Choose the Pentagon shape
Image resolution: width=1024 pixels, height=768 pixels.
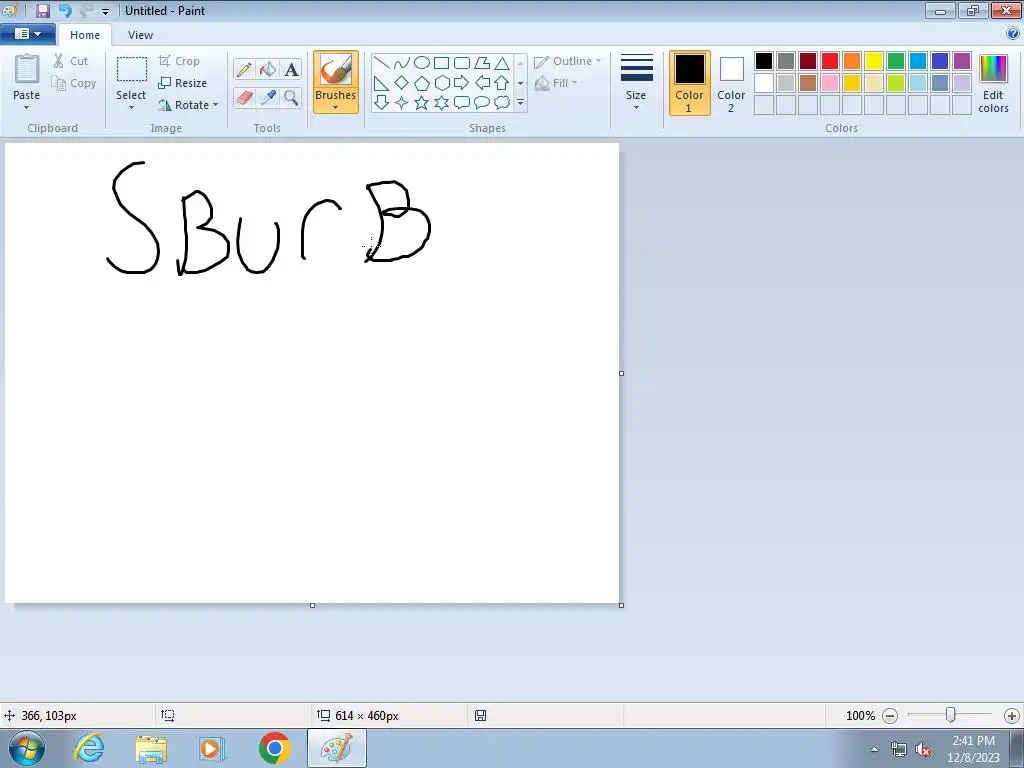pyautogui.click(x=422, y=83)
